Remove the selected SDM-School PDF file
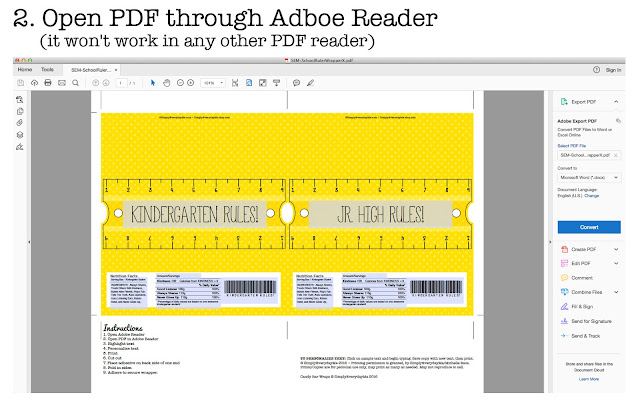The width and height of the screenshot is (640, 407). pos(616,155)
